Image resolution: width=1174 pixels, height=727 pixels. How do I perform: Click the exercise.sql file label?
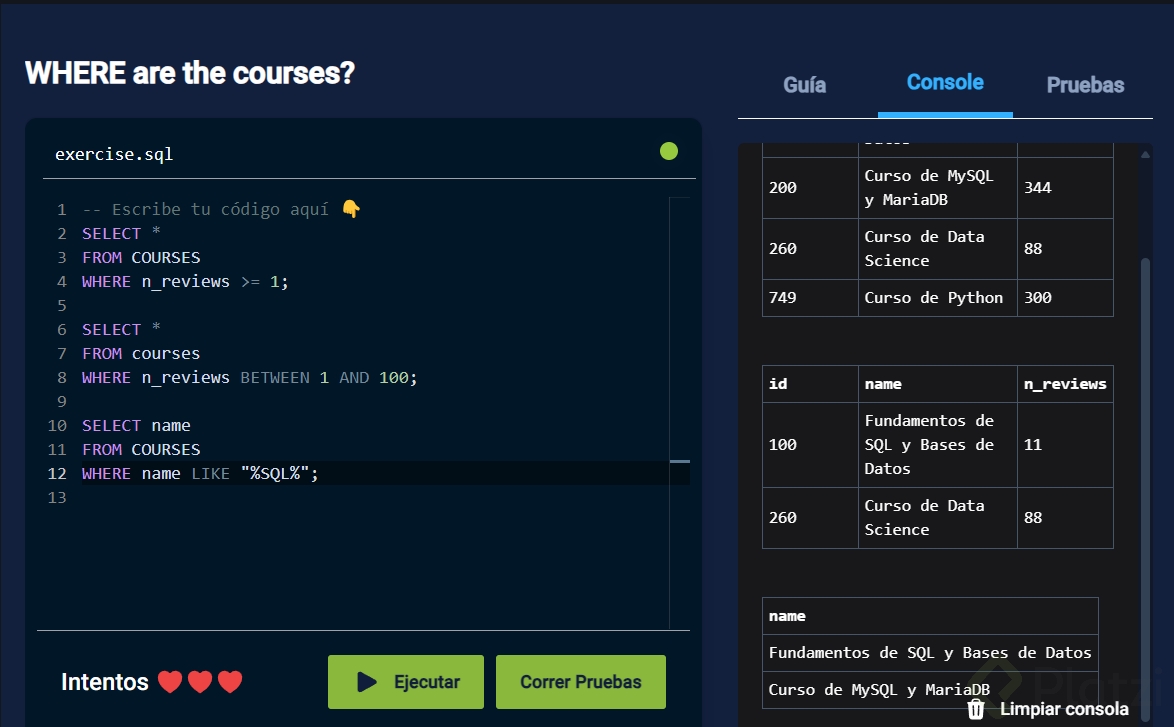pos(114,154)
